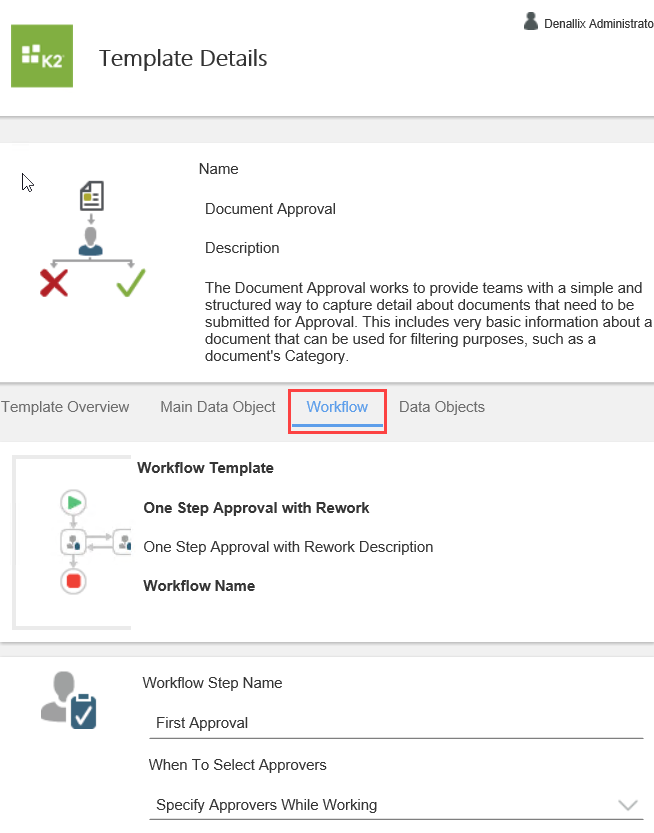The height and width of the screenshot is (833, 654).
Task: Click the red stop node in workflow diagram
Action: [x=73, y=581]
